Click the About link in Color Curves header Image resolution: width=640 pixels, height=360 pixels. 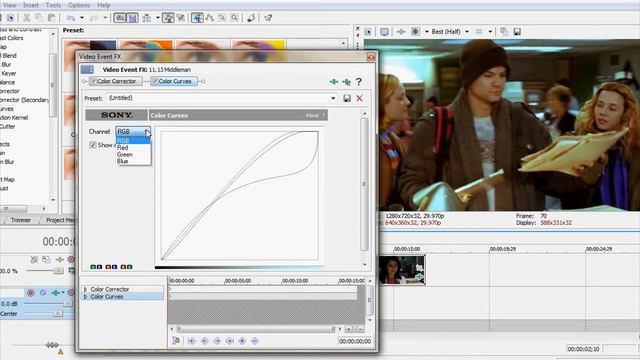point(312,116)
